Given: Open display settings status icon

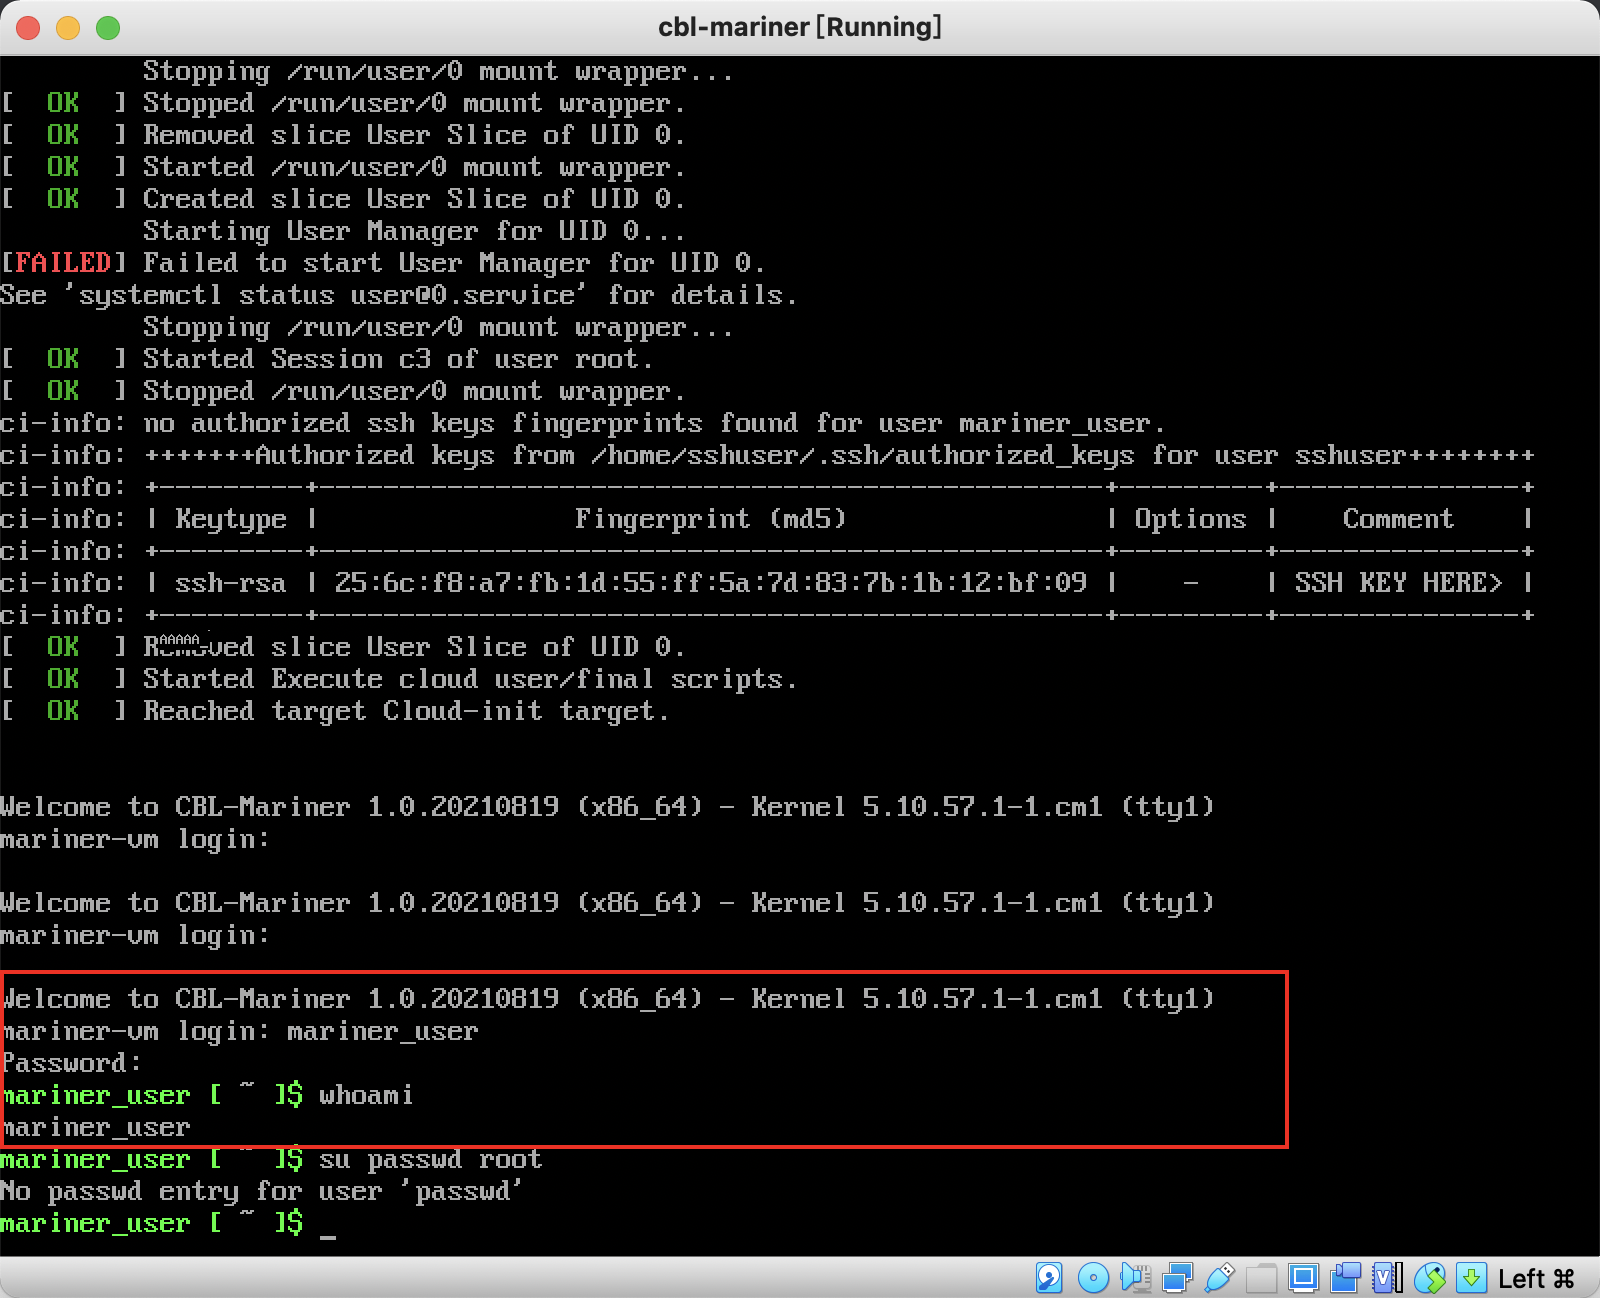Looking at the screenshot, I should pos(1303,1277).
